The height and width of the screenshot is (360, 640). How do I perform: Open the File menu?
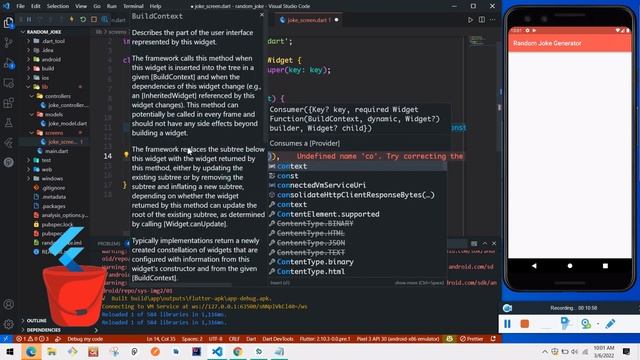click(x=20, y=6)
